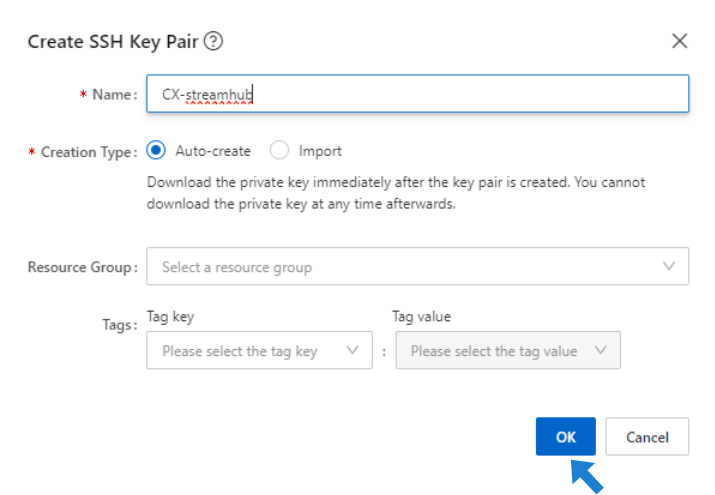Click the chevron arrow in Tag value box
Image resolution: width=715 pixels, height=495 pixels.
point(601,351)
